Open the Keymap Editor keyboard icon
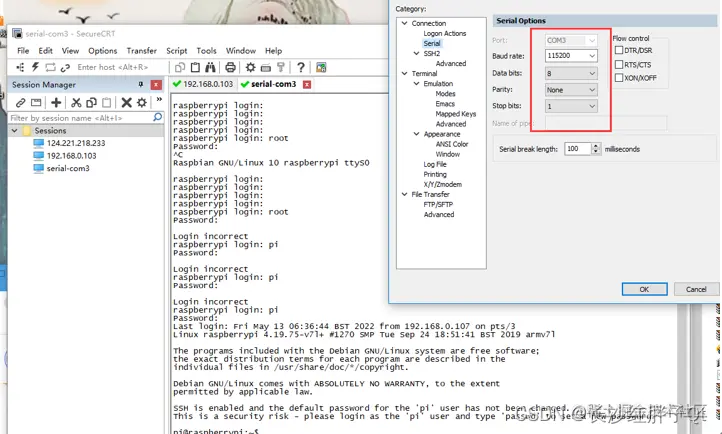Viewport: 722px width, 434px height. tap(266, 68)
